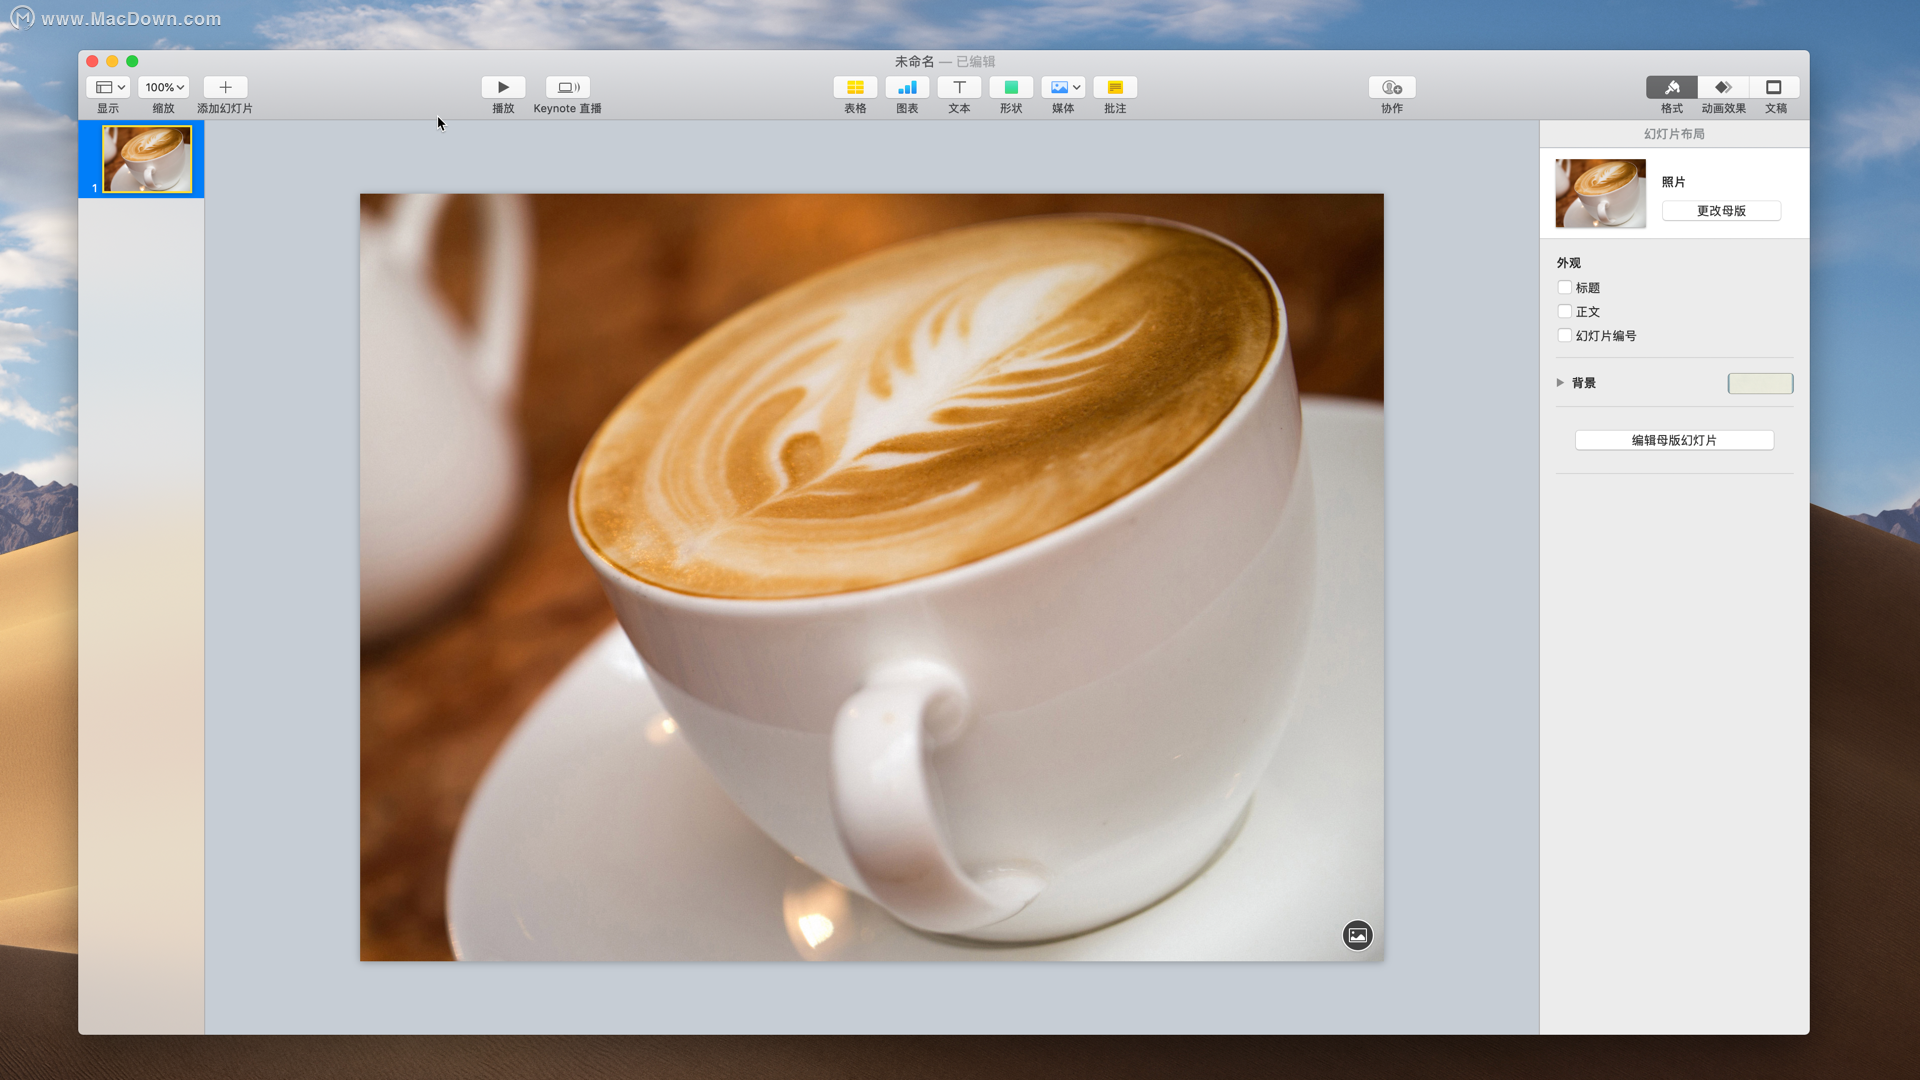
Task: Start Keynote Live broadcast
Action: click(x=567, y=87)
